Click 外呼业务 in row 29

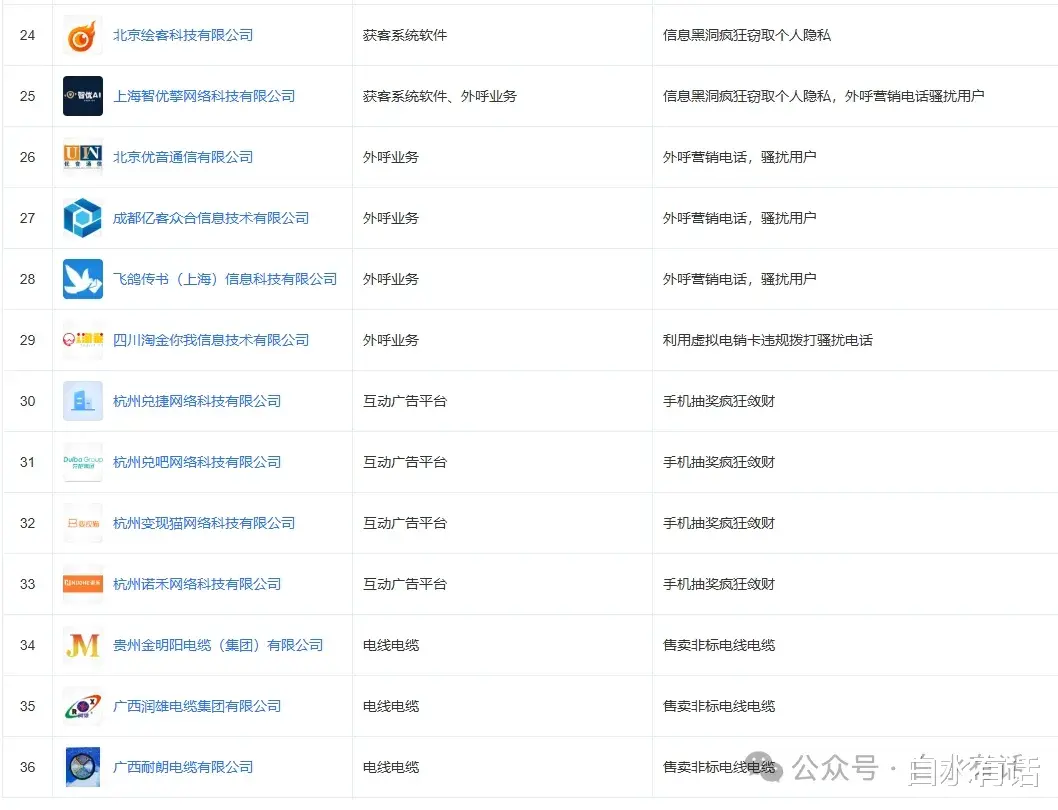click(391, 340)
